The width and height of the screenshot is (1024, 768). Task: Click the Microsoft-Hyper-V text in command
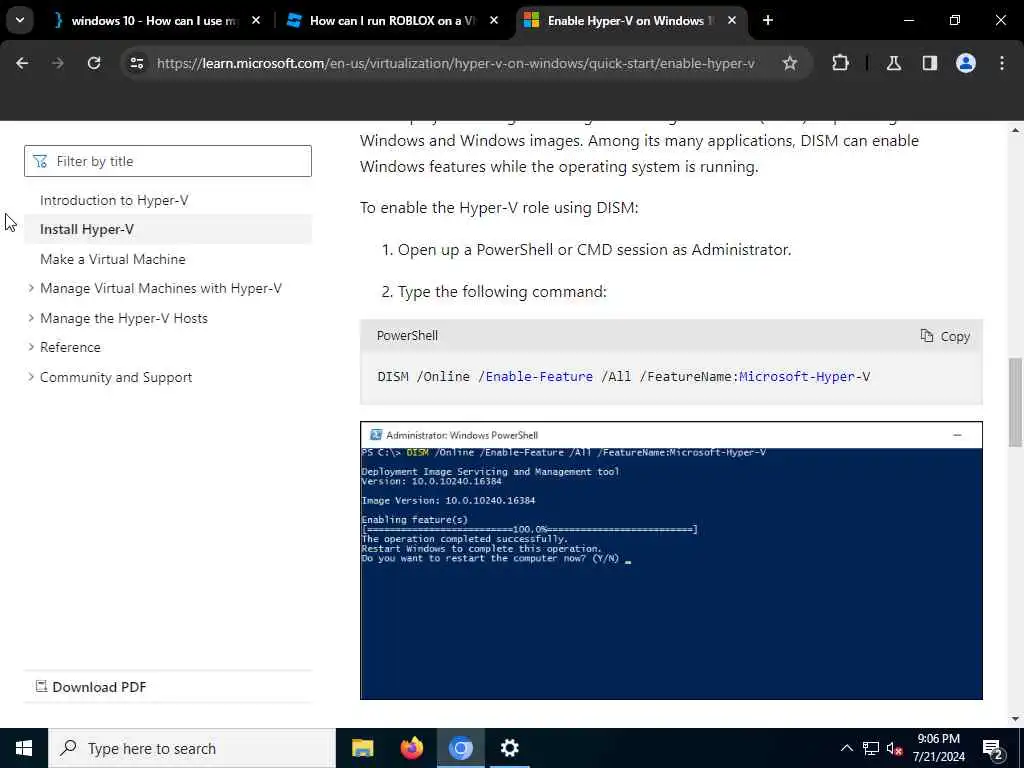point(804,377)
